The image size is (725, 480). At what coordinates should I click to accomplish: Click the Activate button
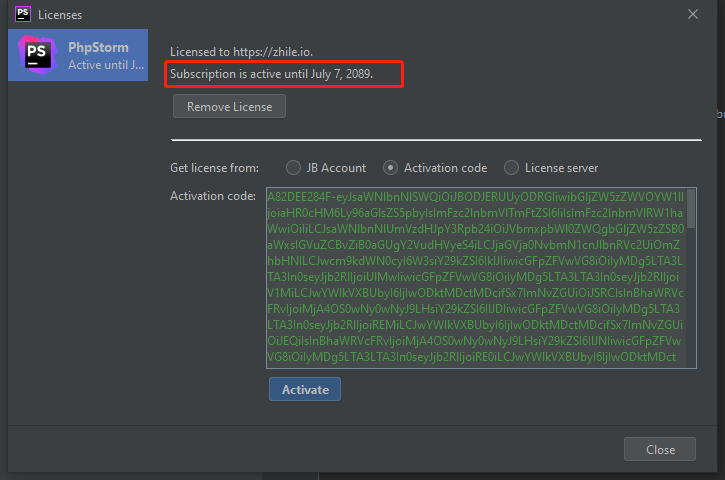tap(305, 389)
